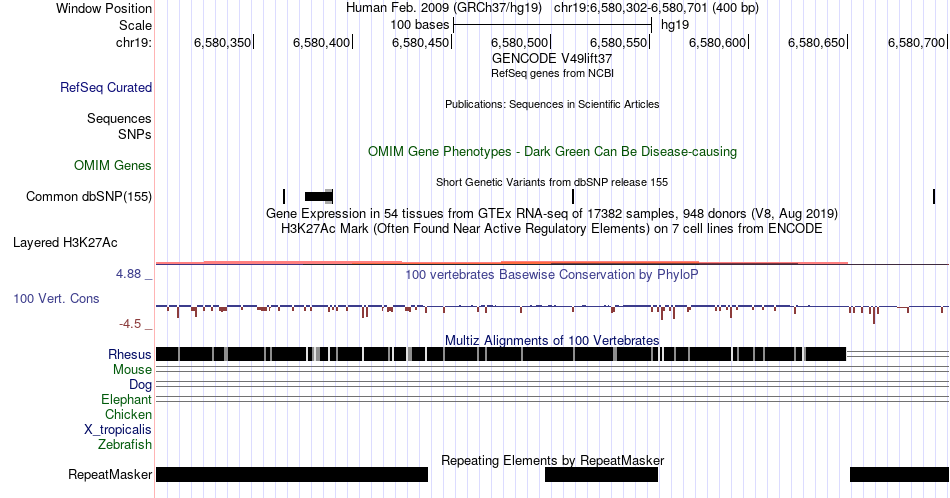Click the rightmost dbSNP variant marker
Image resolution: width=950 pixels, height=498 pixels.
[x=934, y=196]
